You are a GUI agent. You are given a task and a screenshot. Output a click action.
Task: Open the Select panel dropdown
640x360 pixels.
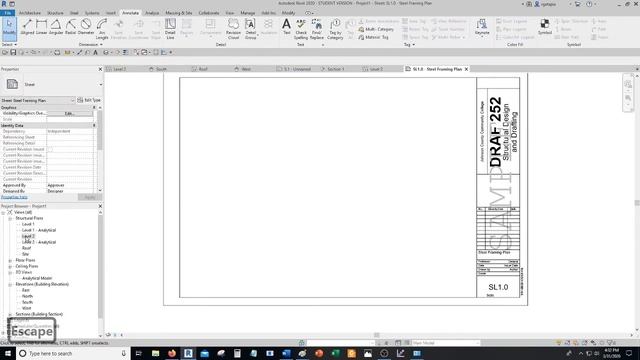tap(9, 44)
